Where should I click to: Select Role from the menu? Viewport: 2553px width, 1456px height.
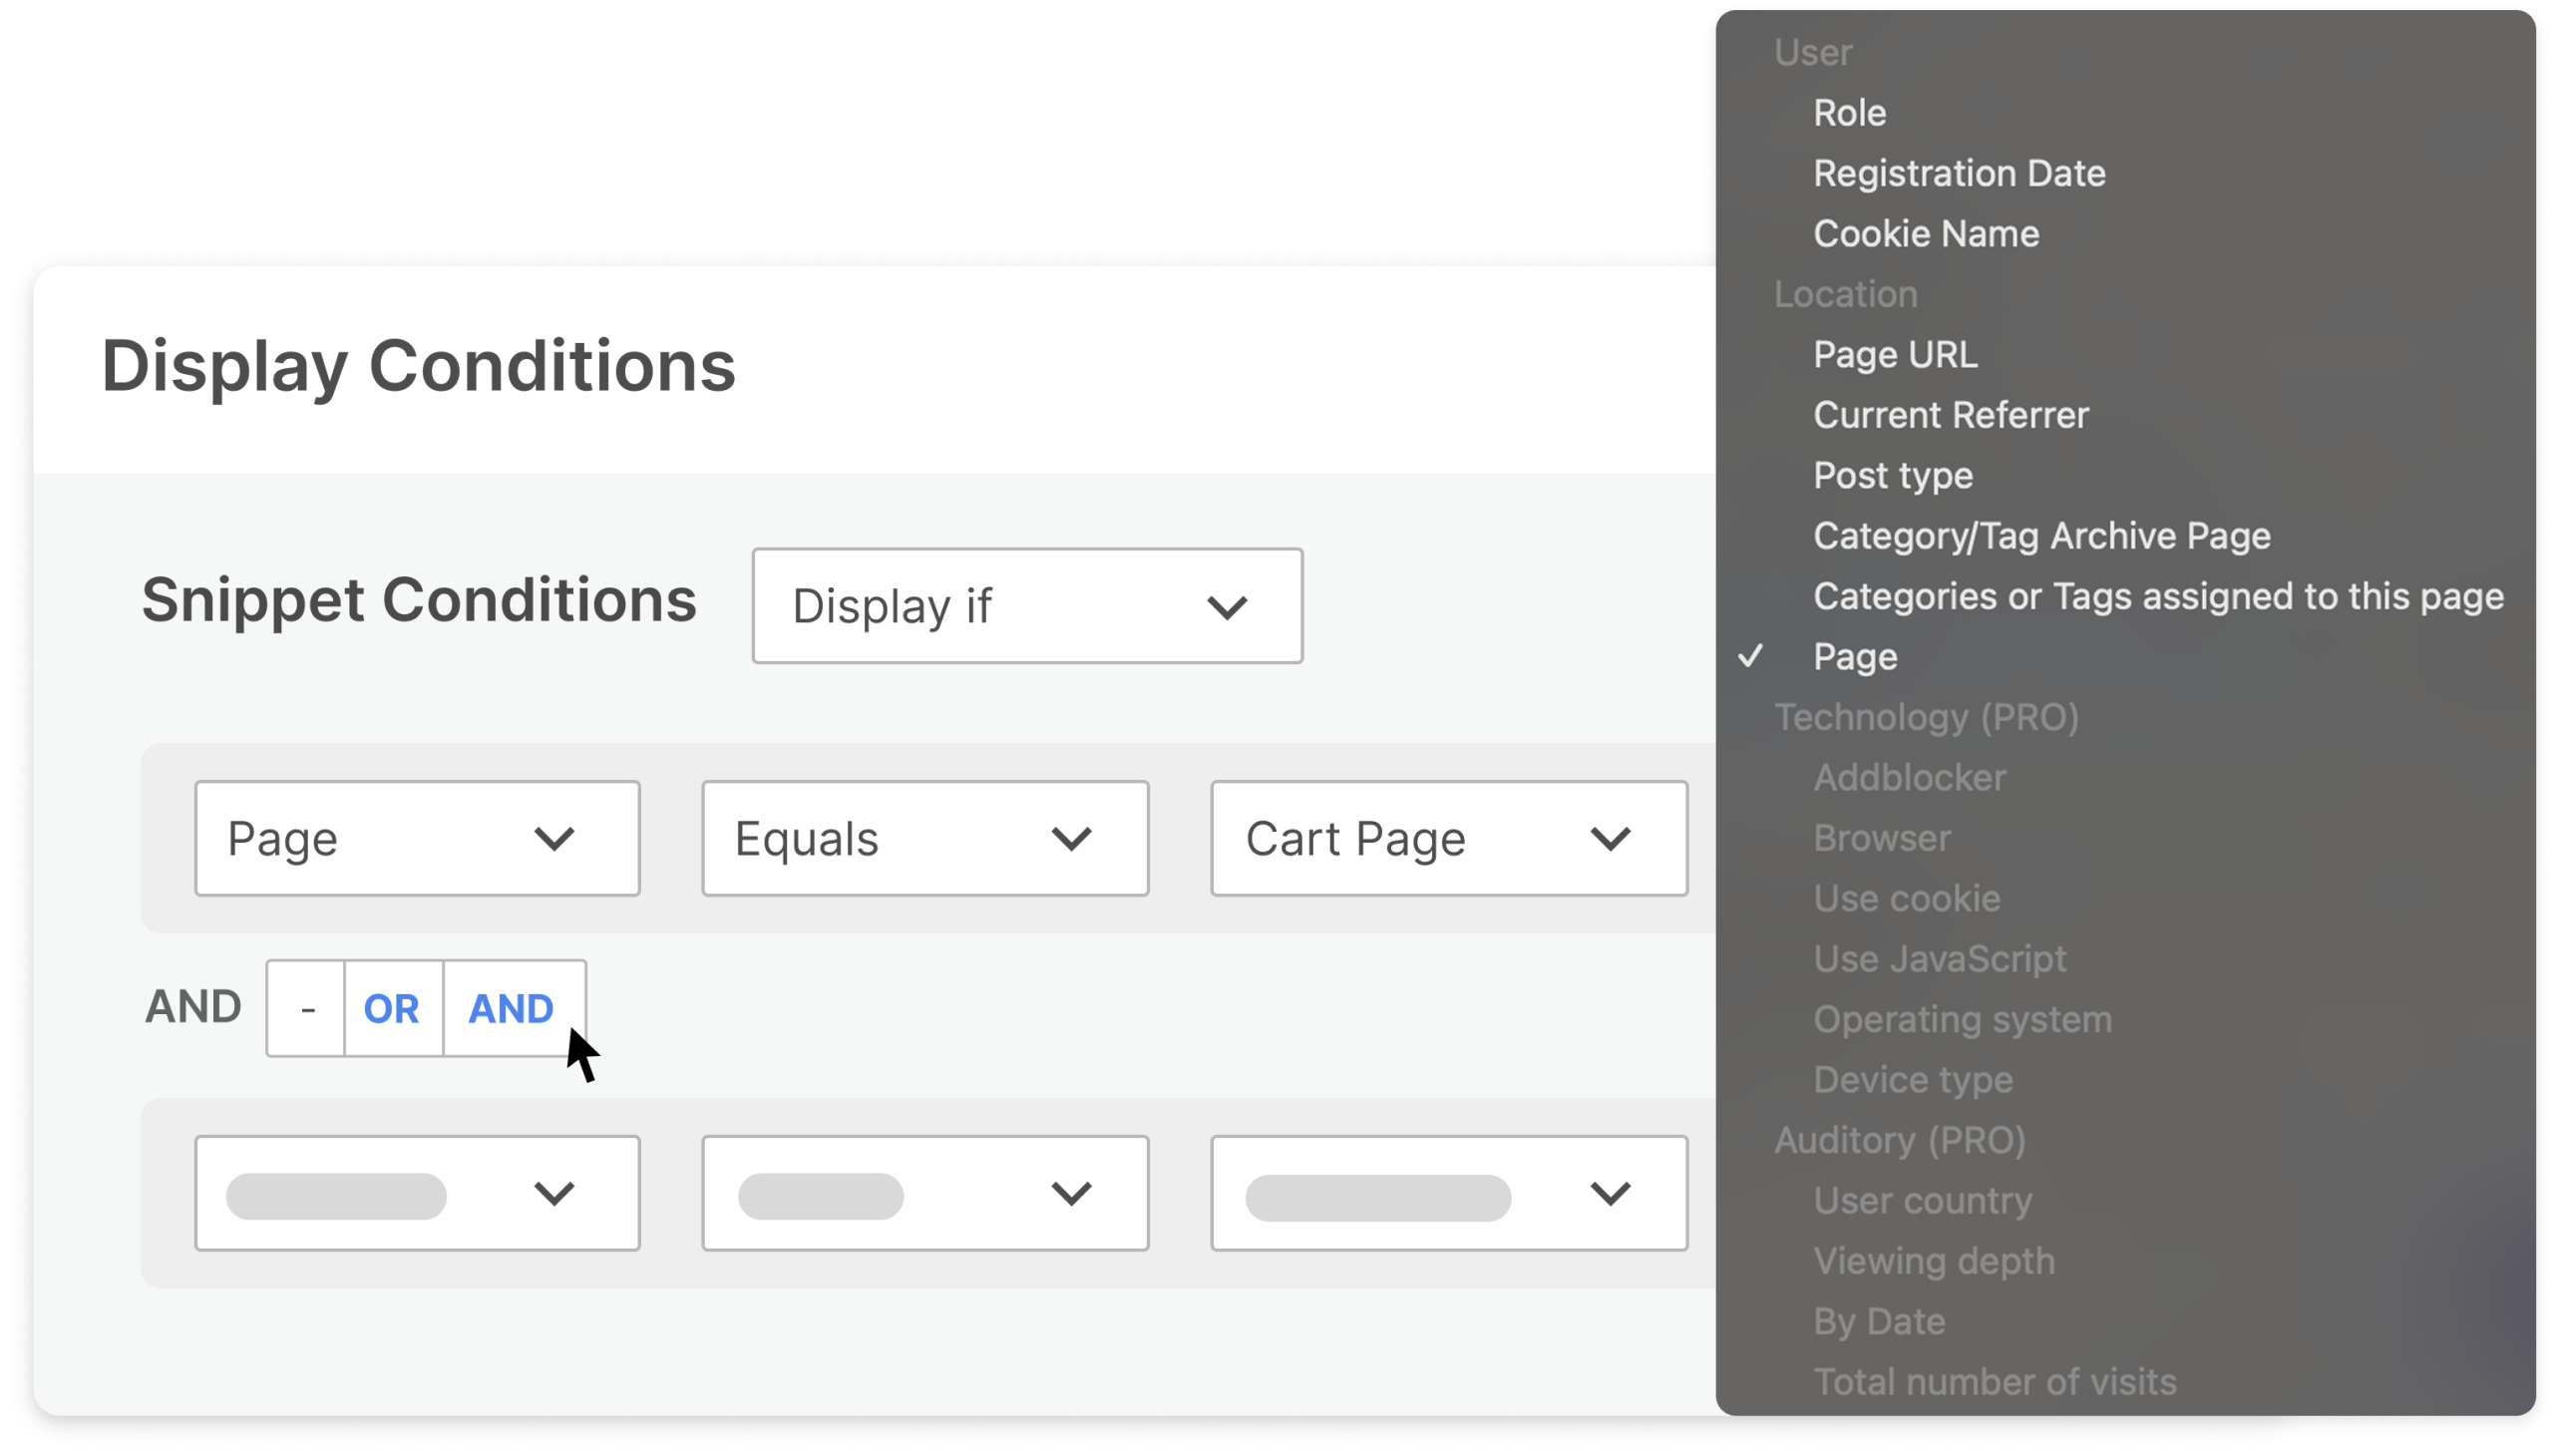tap(1849, 113)
